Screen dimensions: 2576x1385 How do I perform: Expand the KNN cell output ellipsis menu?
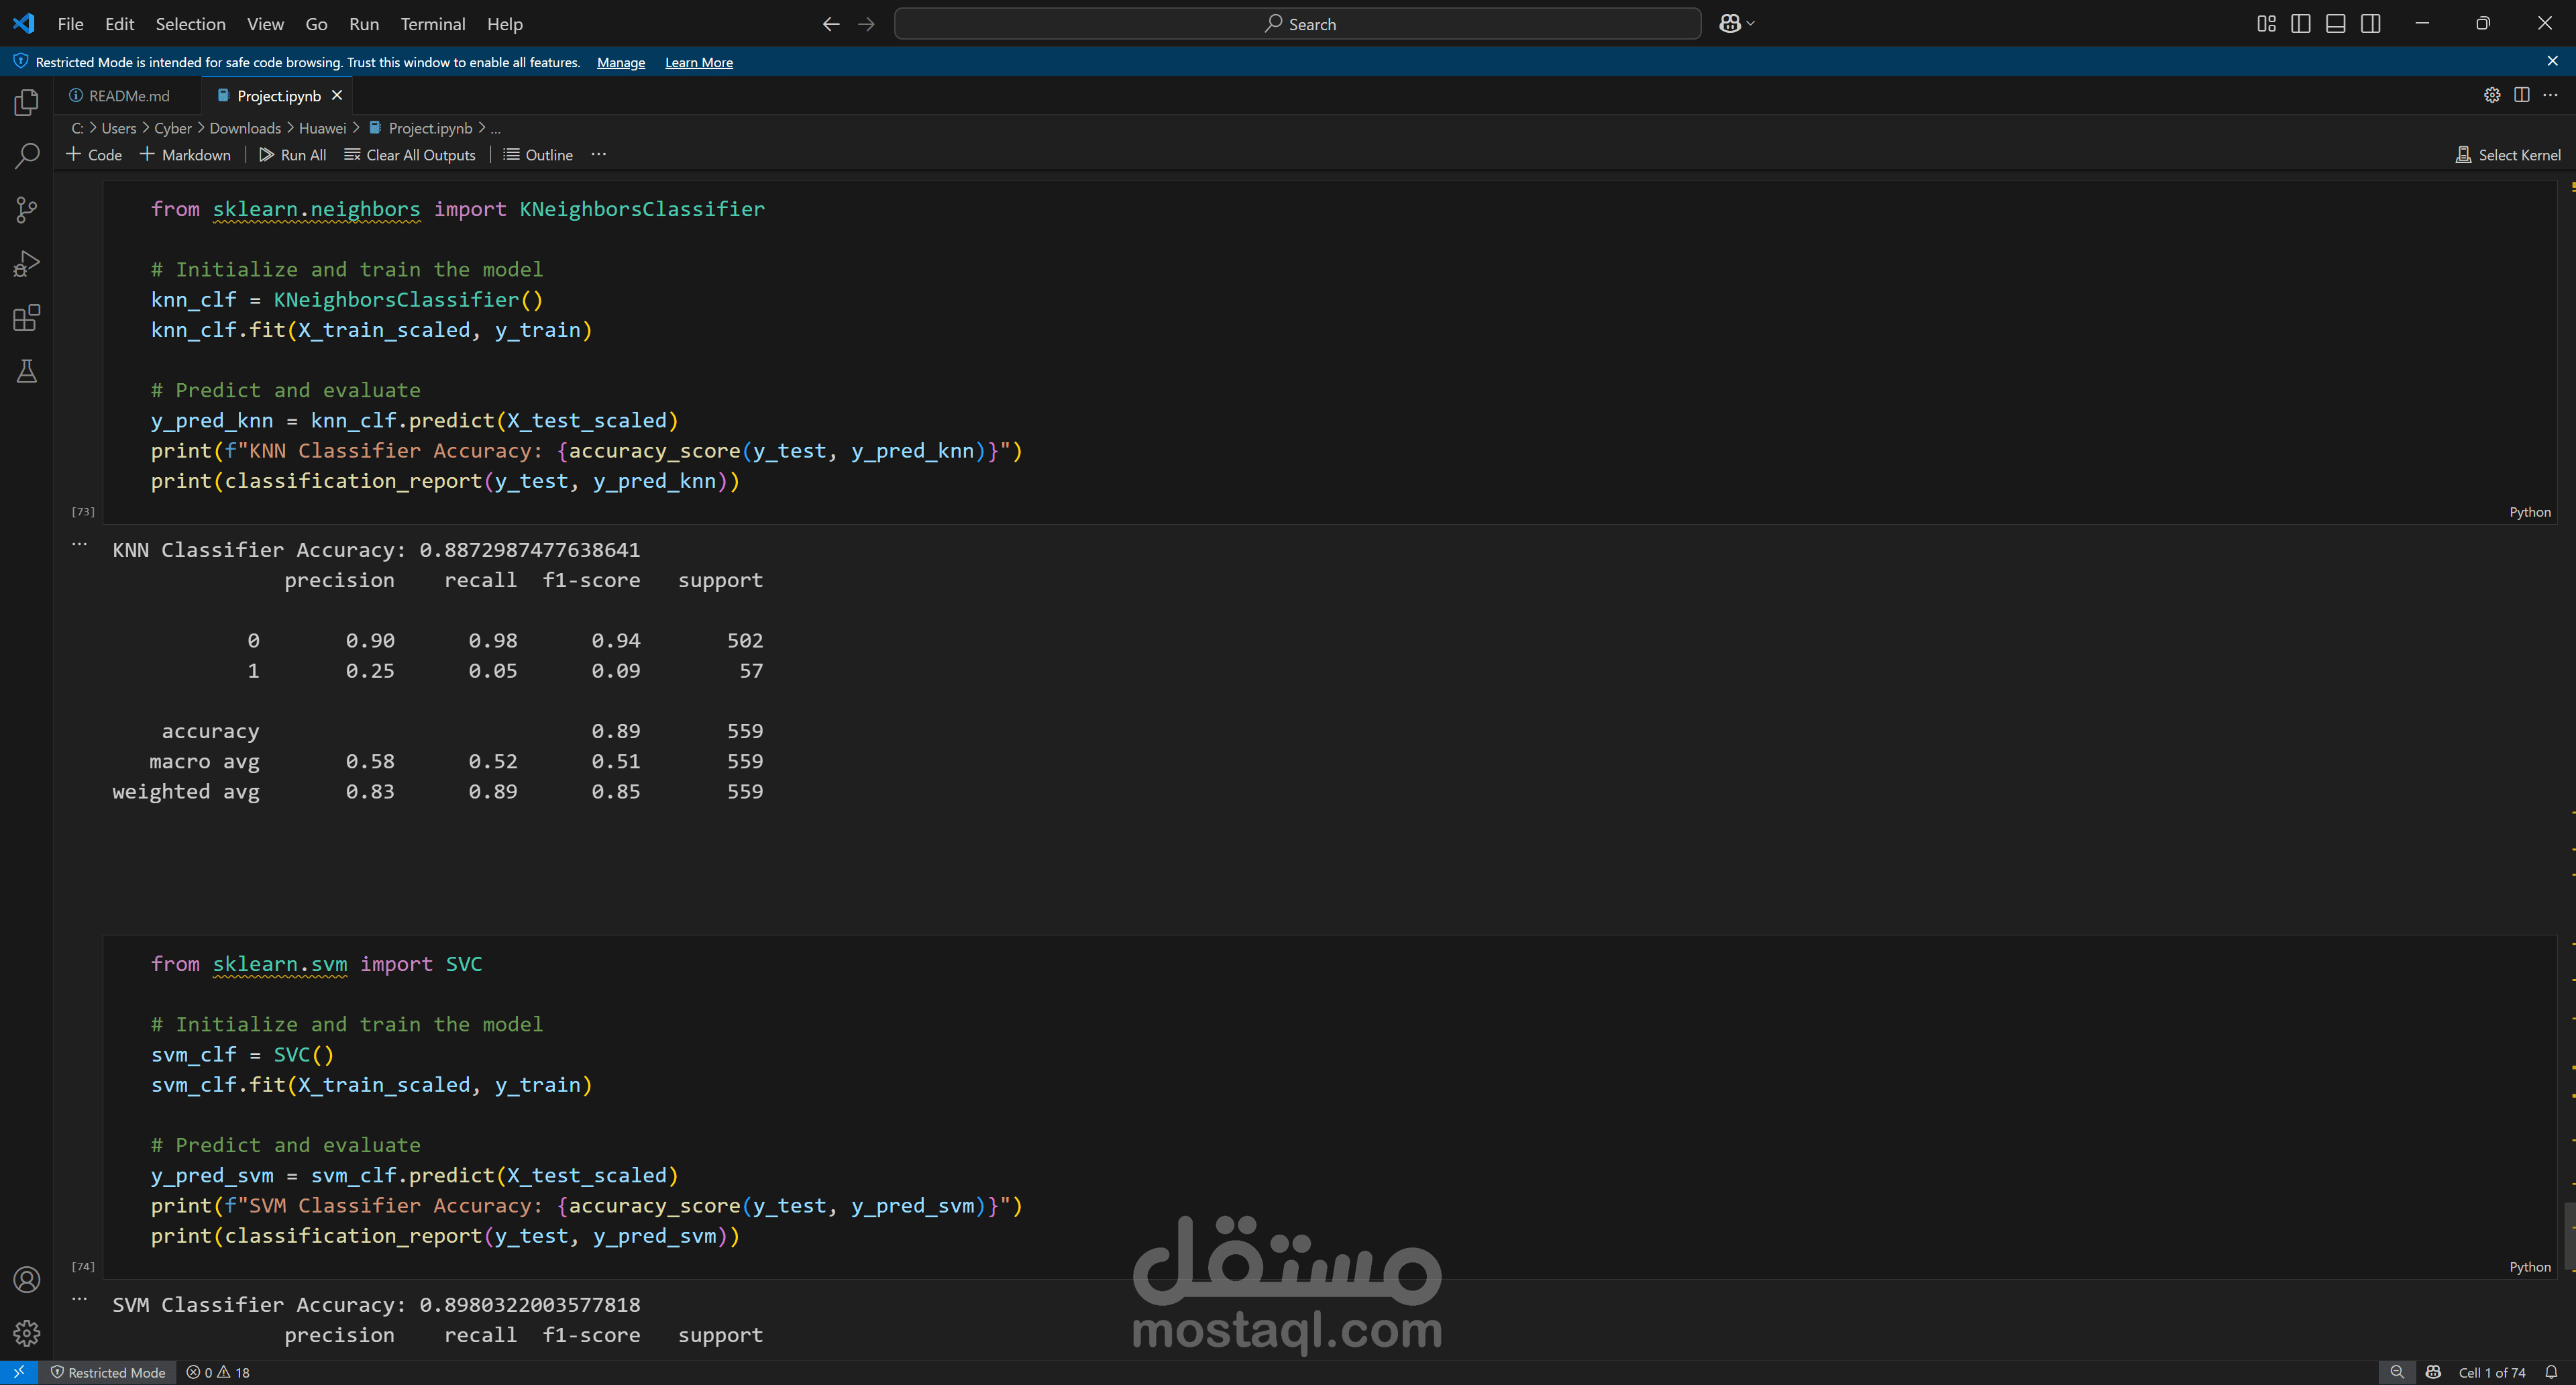coord(80,545)
